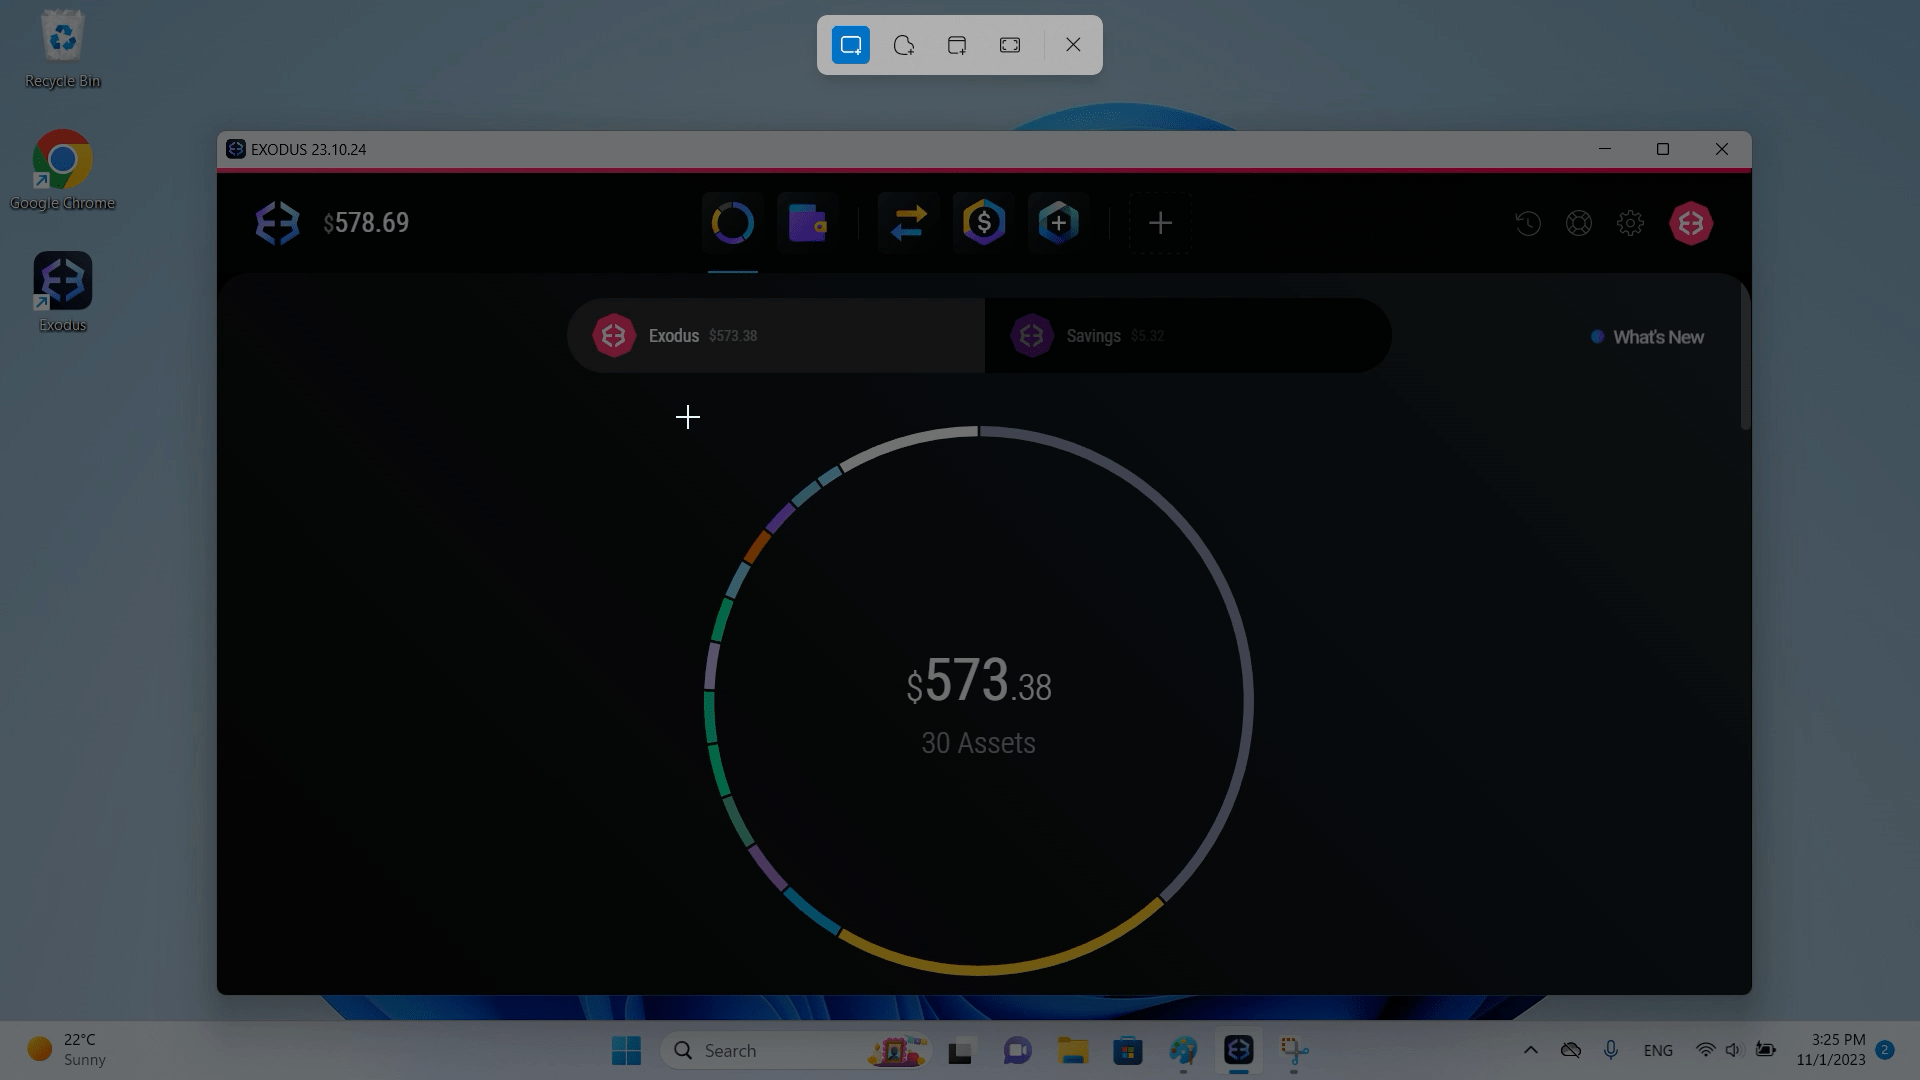This screenshot has height=1080, width=1920.
Task: Select rectangle snip mode
Action: 851,45
